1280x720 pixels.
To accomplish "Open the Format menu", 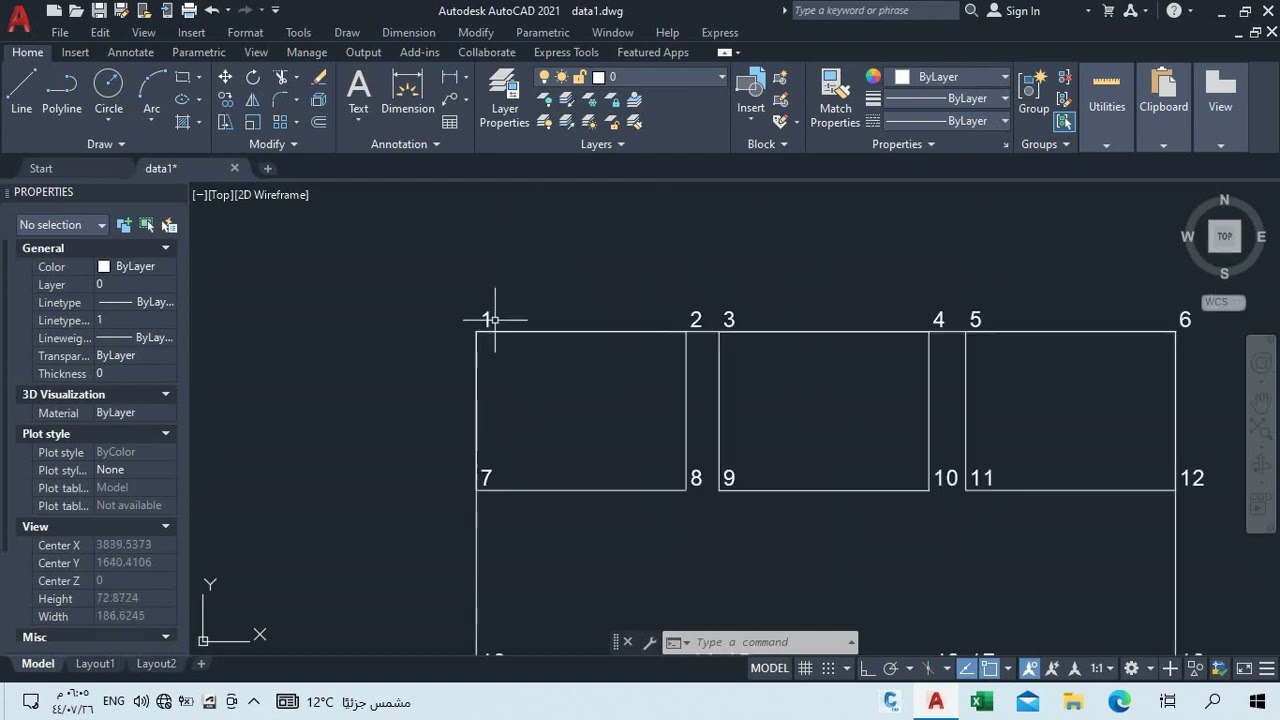I will [245, 32].
